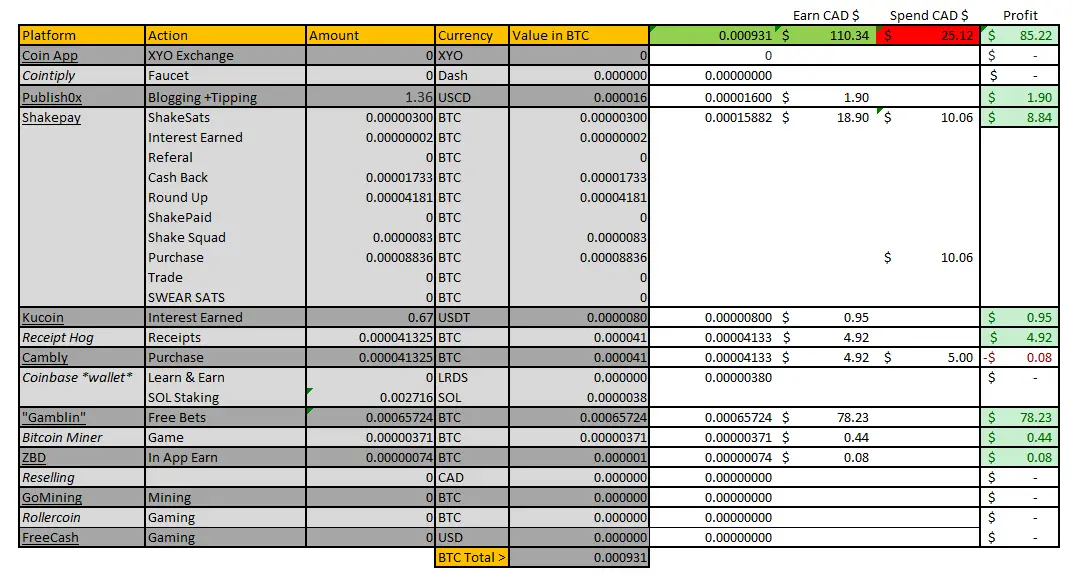Click the "Round Up" cell
The height and width of the screenshot is (587, 1085).
click(x=225, y=198)
